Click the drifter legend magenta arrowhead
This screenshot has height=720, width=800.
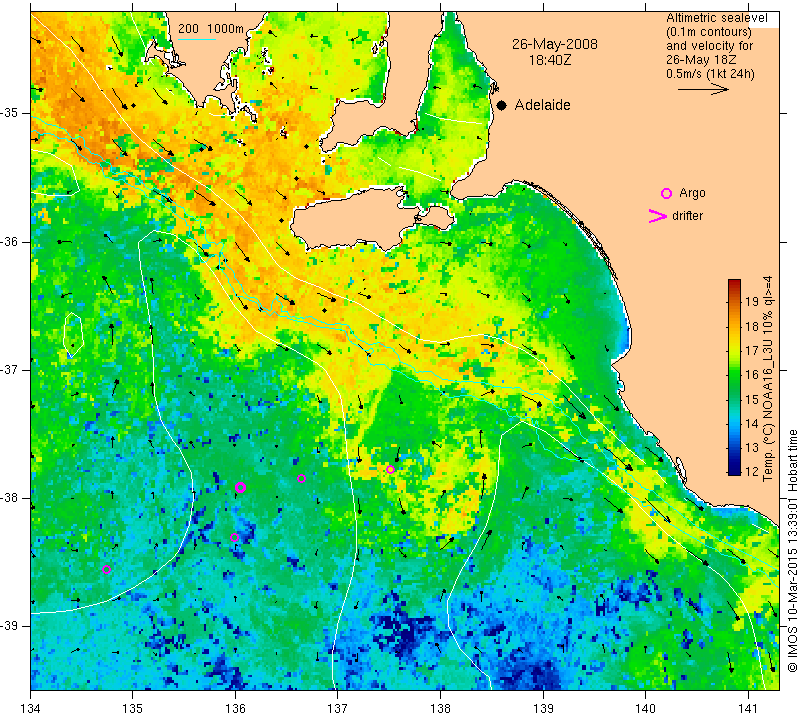658,216
